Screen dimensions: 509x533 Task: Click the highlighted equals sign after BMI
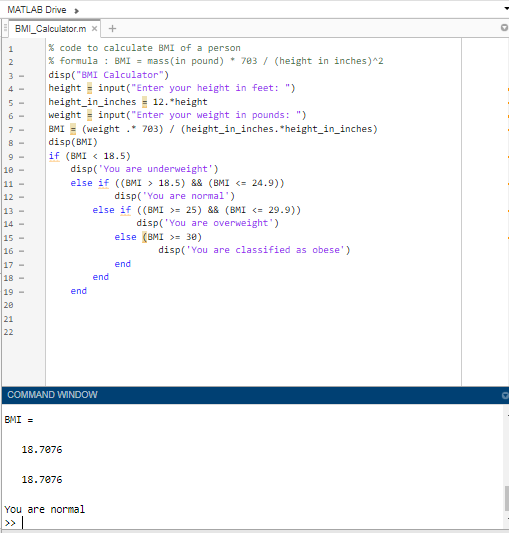pos(73,129)
